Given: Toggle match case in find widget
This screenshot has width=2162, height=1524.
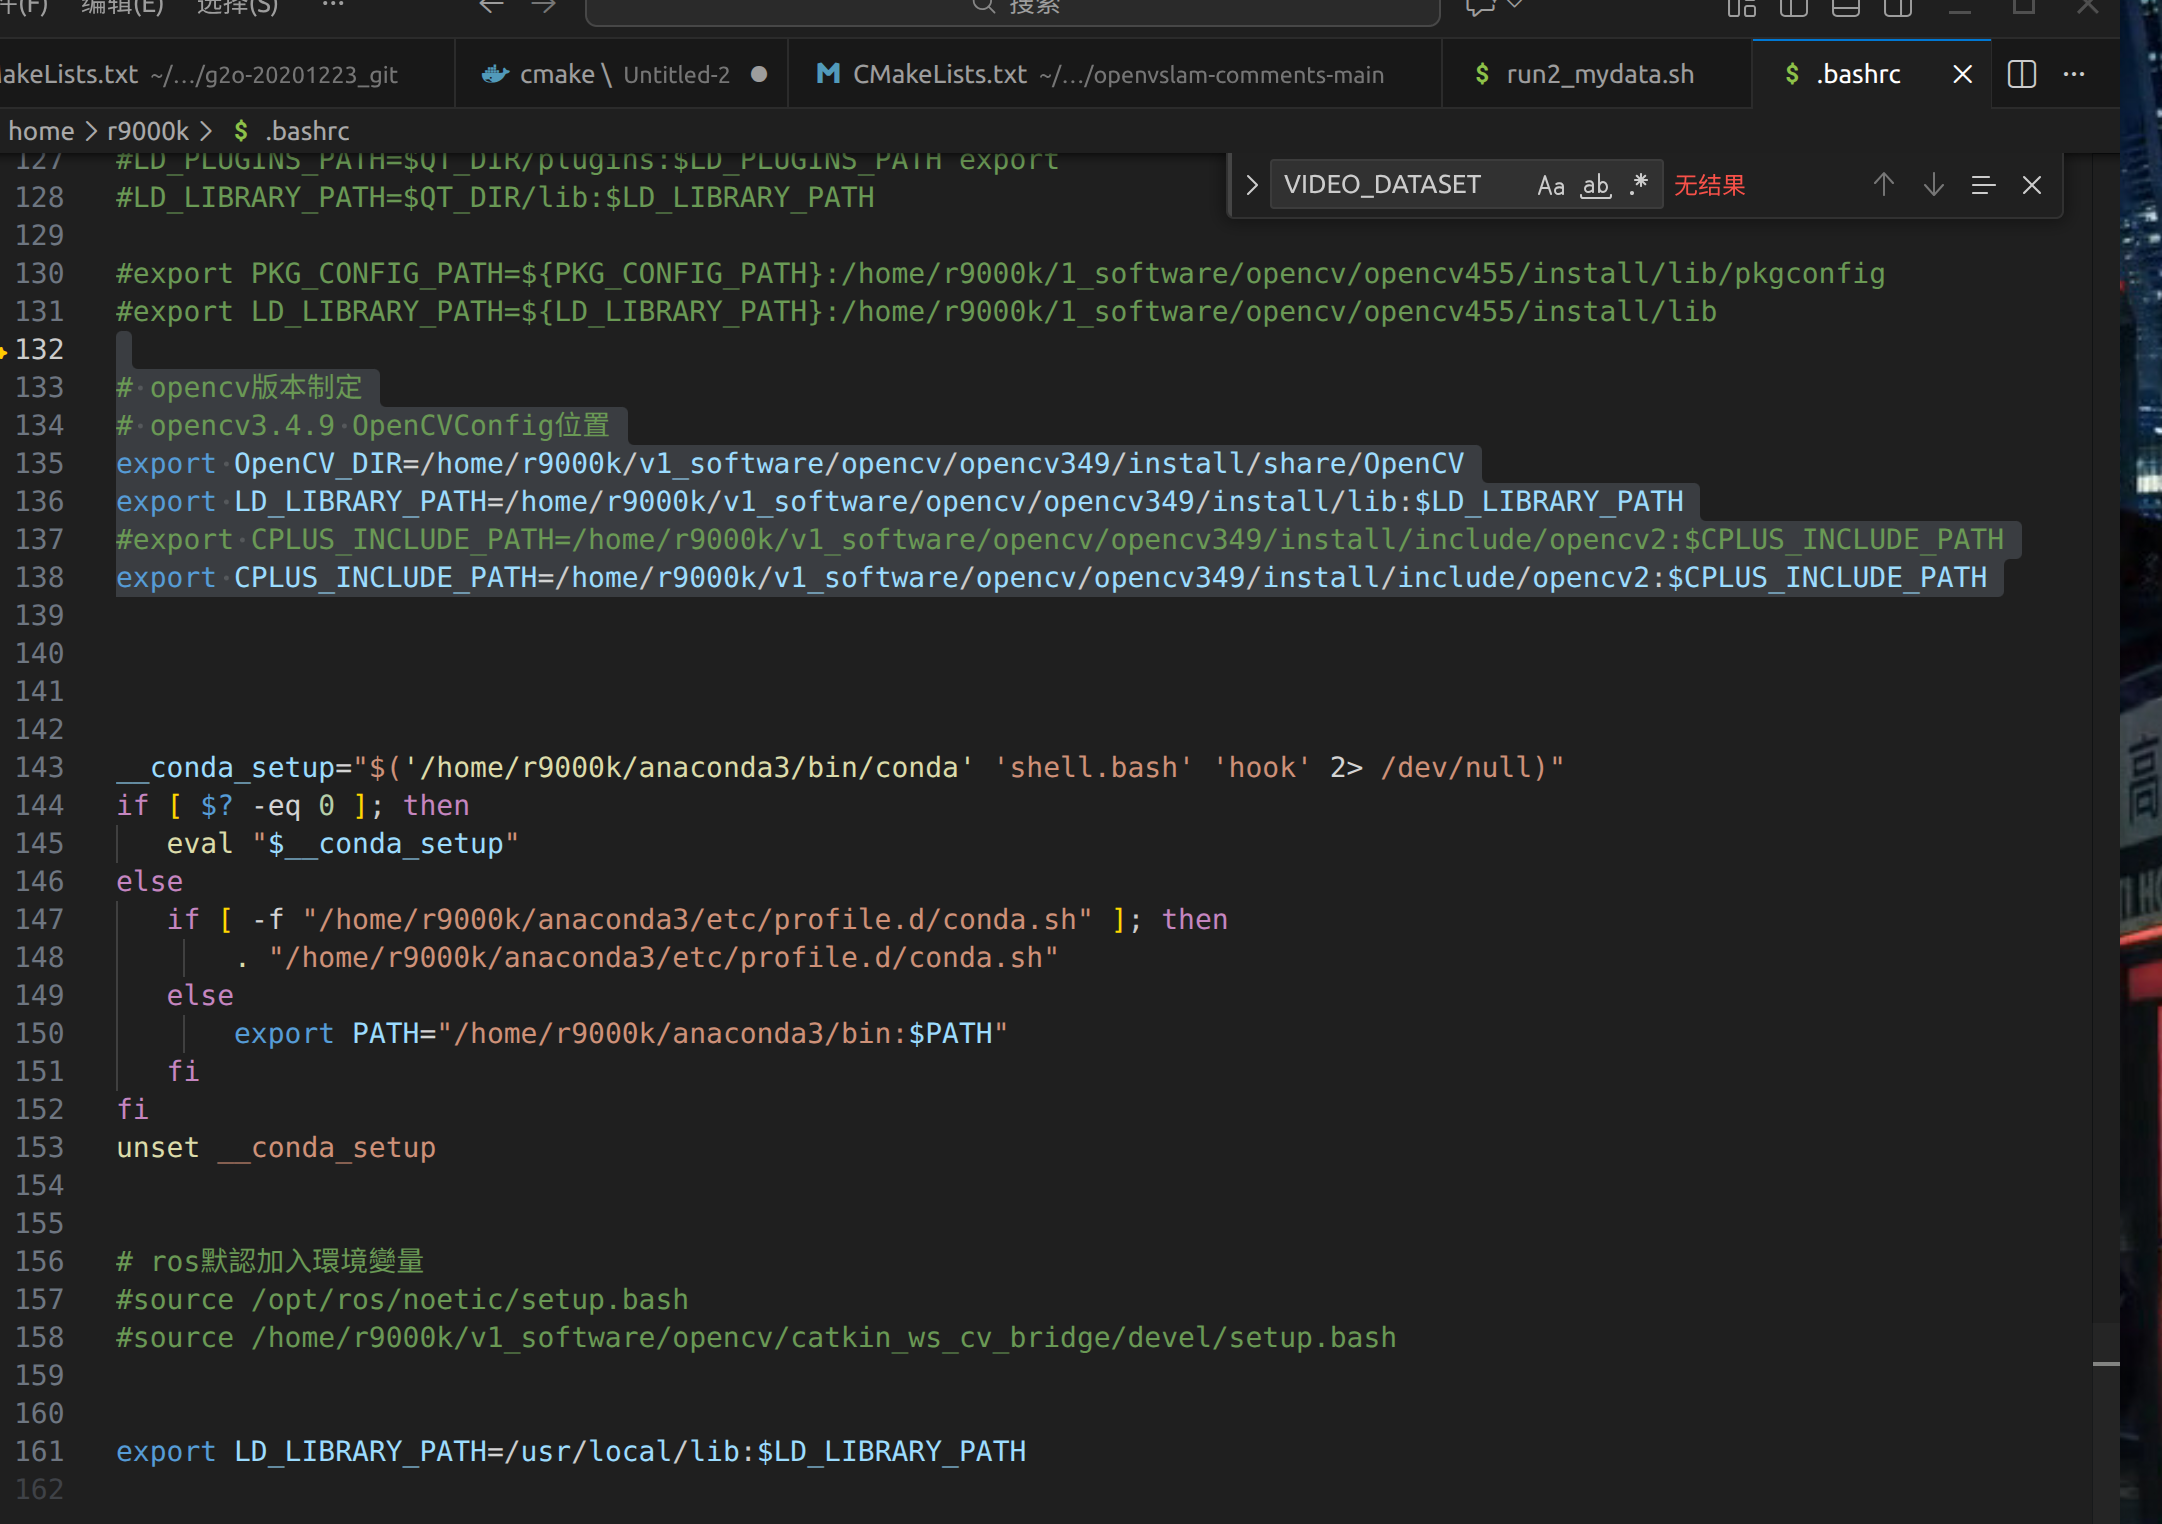Looking at the screenshot, I should 1550,186.
